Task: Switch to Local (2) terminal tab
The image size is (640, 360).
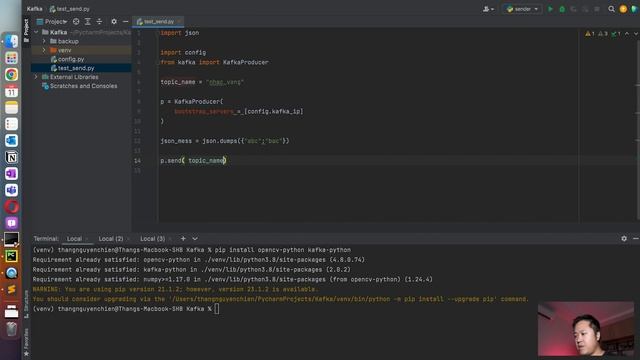Action: click(111, 239)
